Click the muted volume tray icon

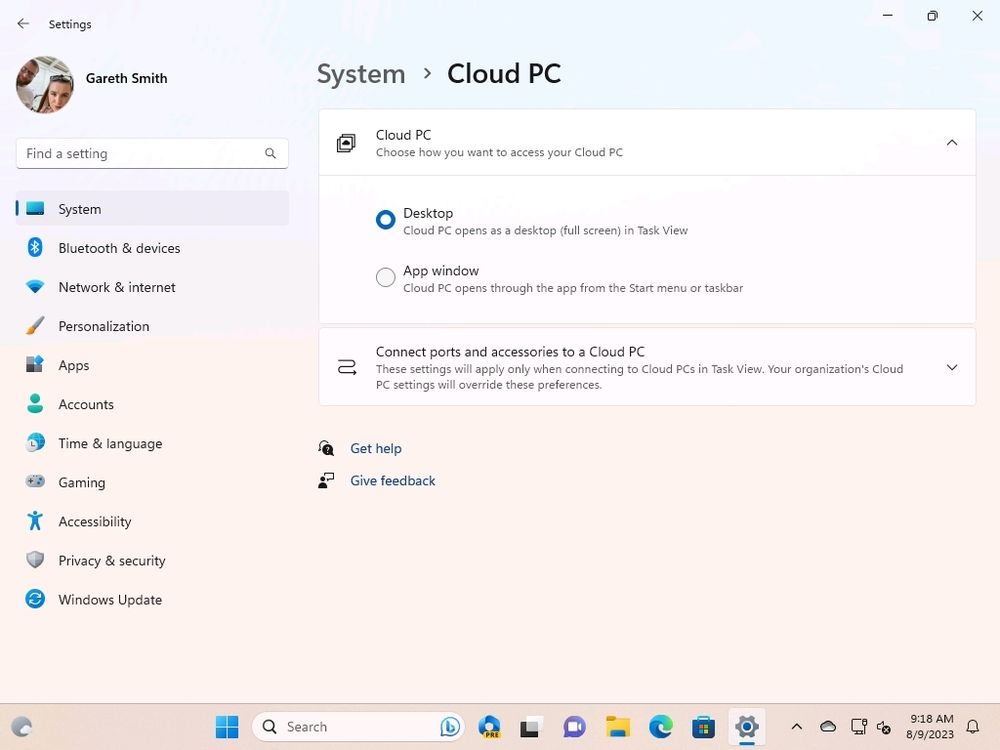pos(884,727)
